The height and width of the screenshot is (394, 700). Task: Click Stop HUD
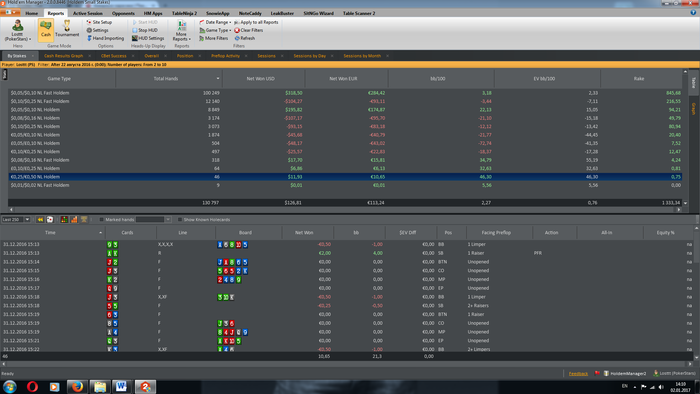(x=145, y=30)
